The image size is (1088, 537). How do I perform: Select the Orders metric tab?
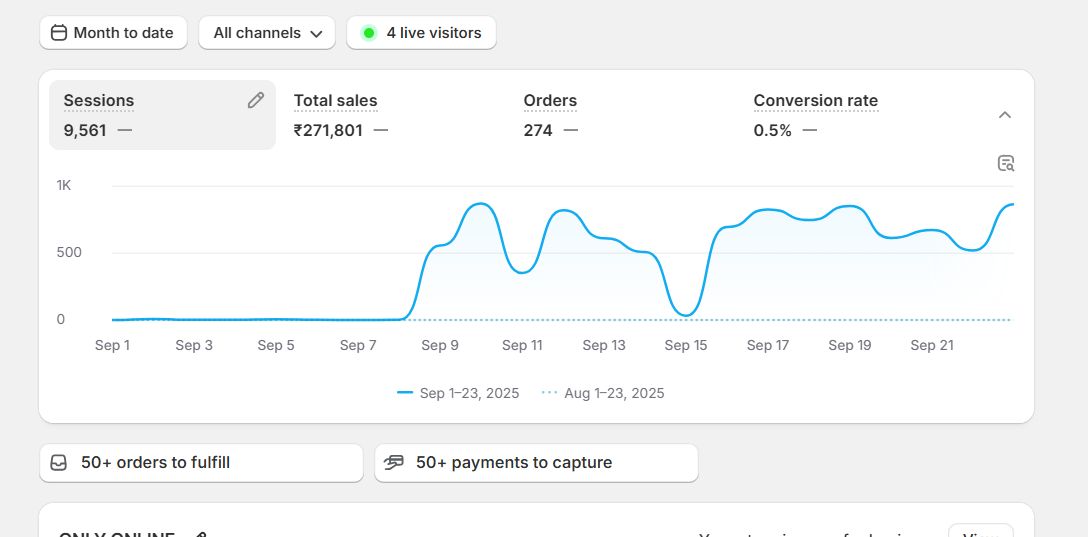[550, 101]
